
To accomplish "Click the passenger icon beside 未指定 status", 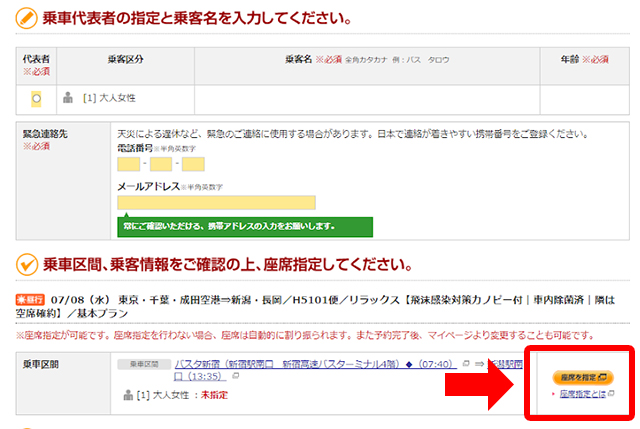I will click(127, 396).
